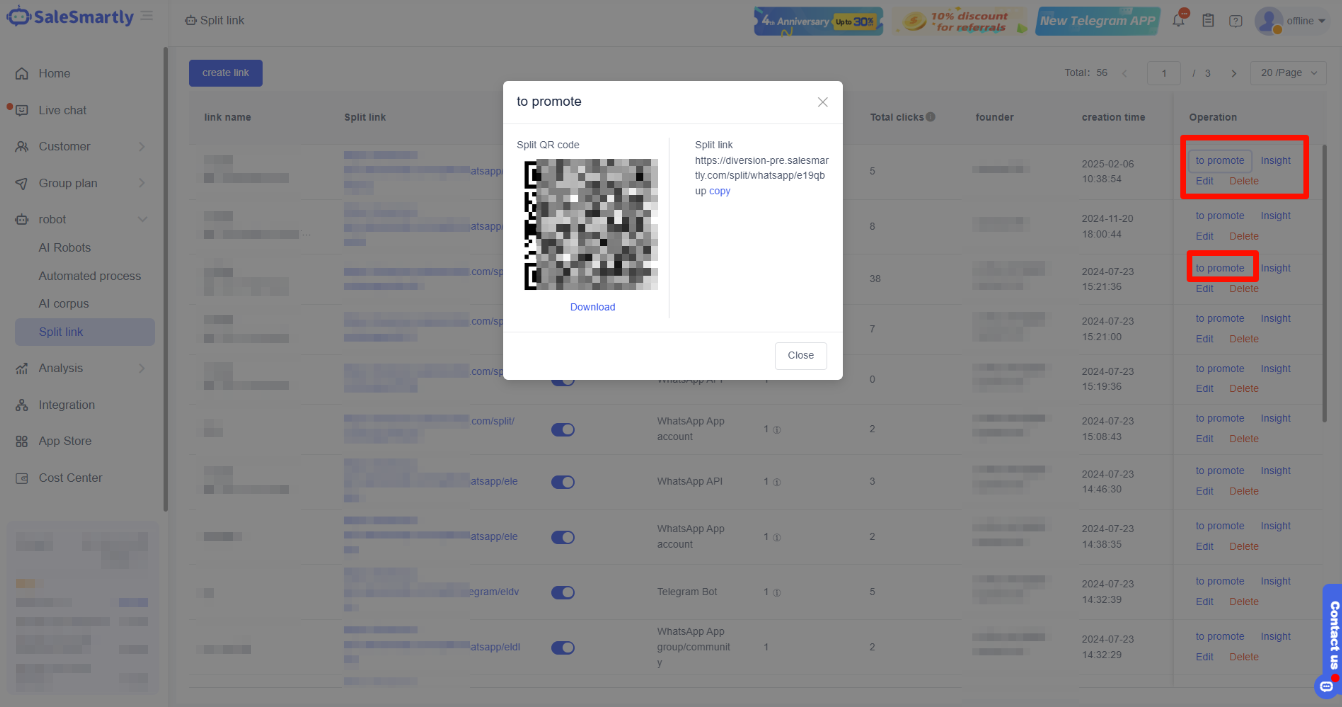Image resolution: width=1342 pixels, height=707 pixels.
Task: Toggle the switch in the 15:08:43 row
Action: (563, 429)
